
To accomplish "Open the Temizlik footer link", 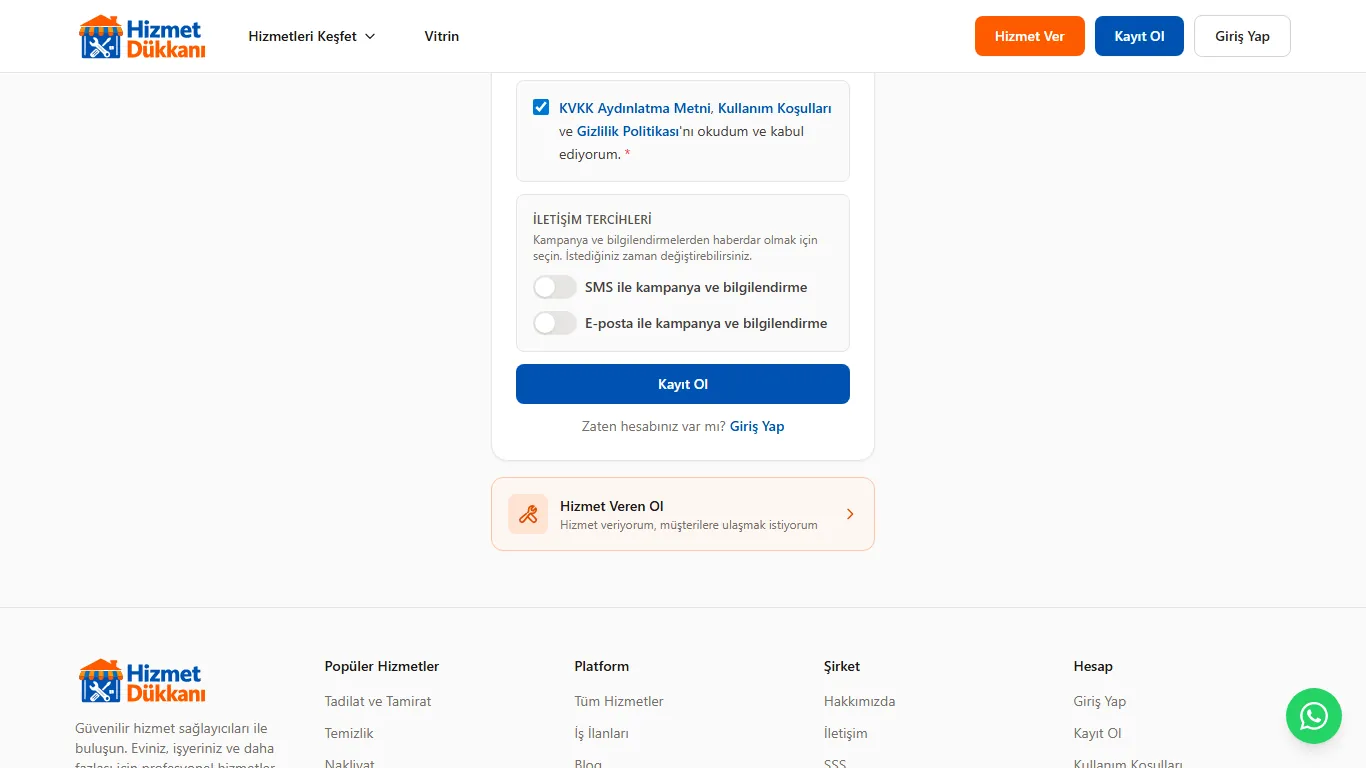I will point(349,733).
